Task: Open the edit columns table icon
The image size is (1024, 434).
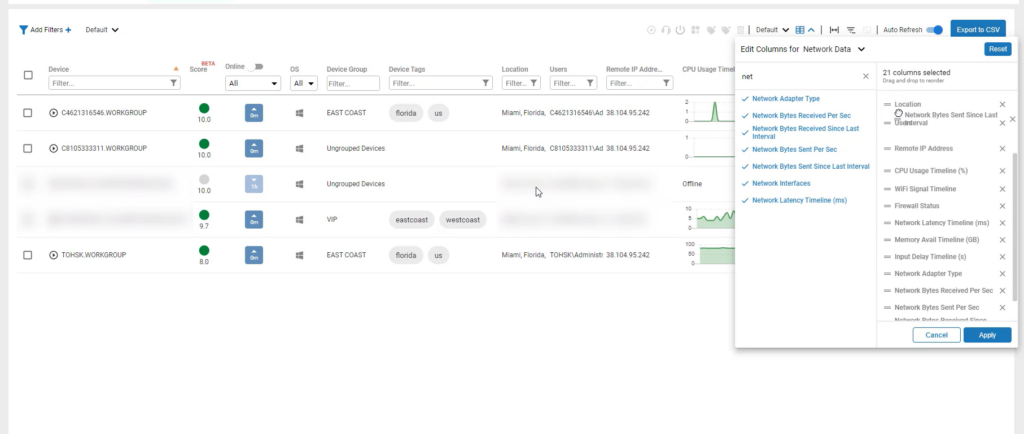Action: click(798, 30)
